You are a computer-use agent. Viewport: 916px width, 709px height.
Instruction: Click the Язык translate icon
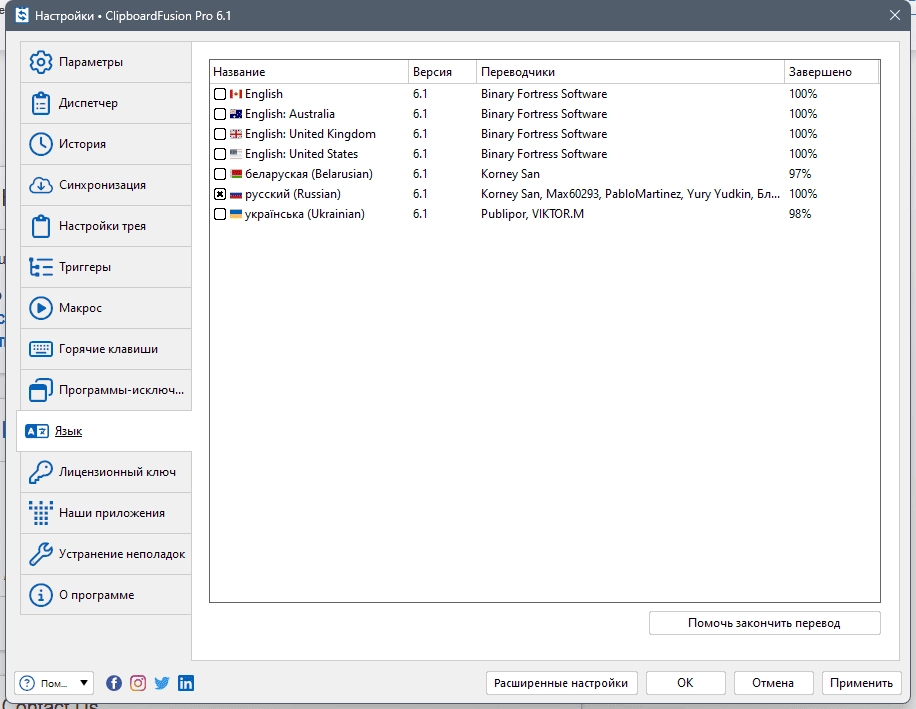(36, 431)
